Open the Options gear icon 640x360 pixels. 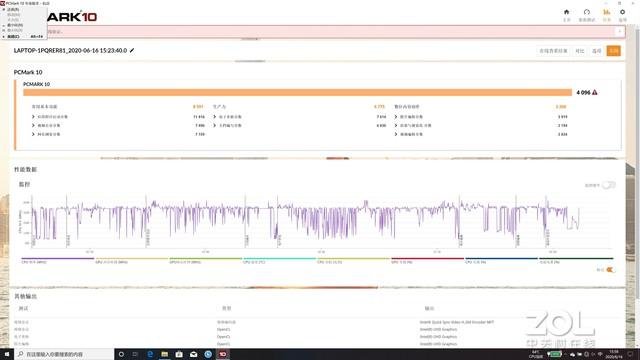coord(622,12)
